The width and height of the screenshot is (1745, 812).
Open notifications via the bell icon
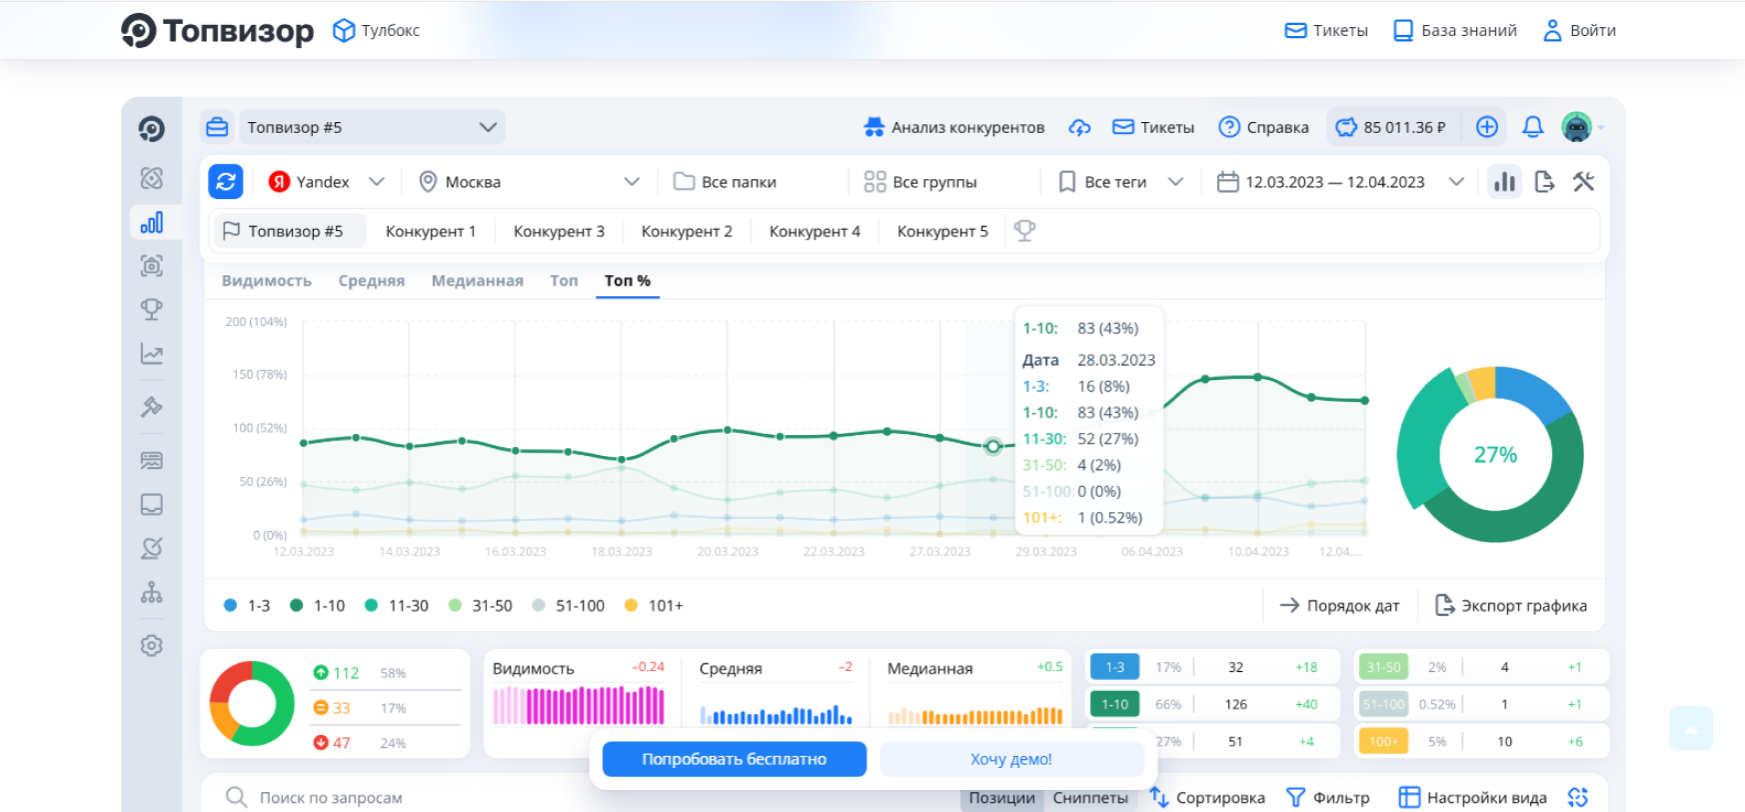(x=1533, y=127)
